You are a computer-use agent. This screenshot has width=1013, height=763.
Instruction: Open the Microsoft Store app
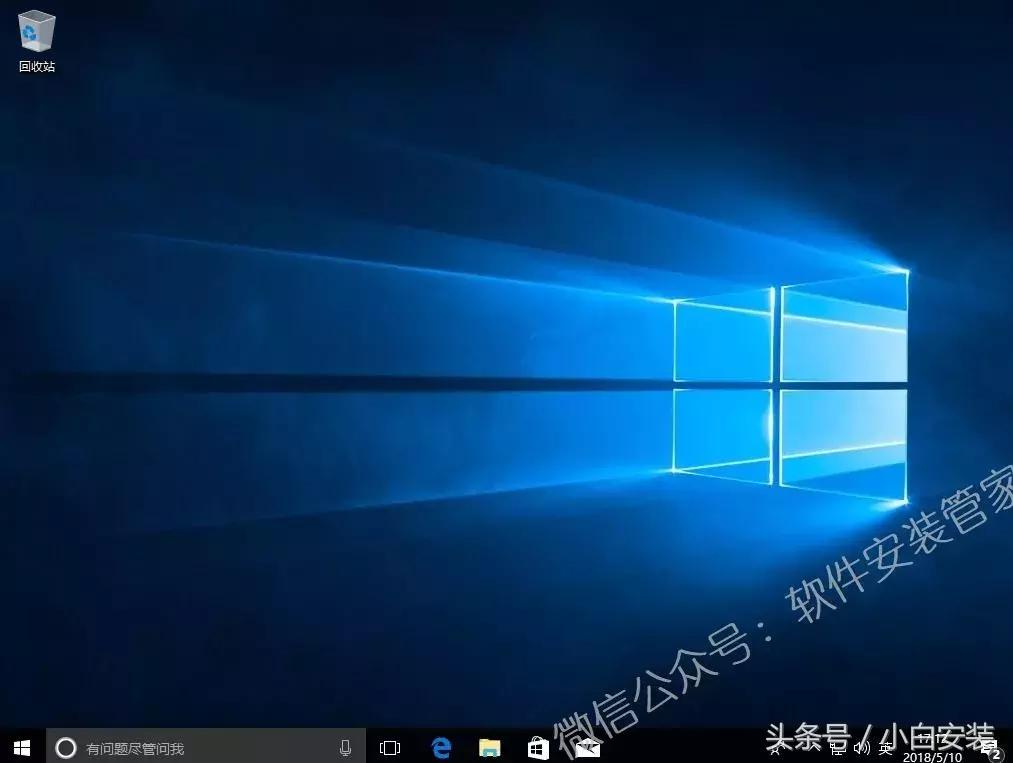pyautogui.click(x=537, y=747)
